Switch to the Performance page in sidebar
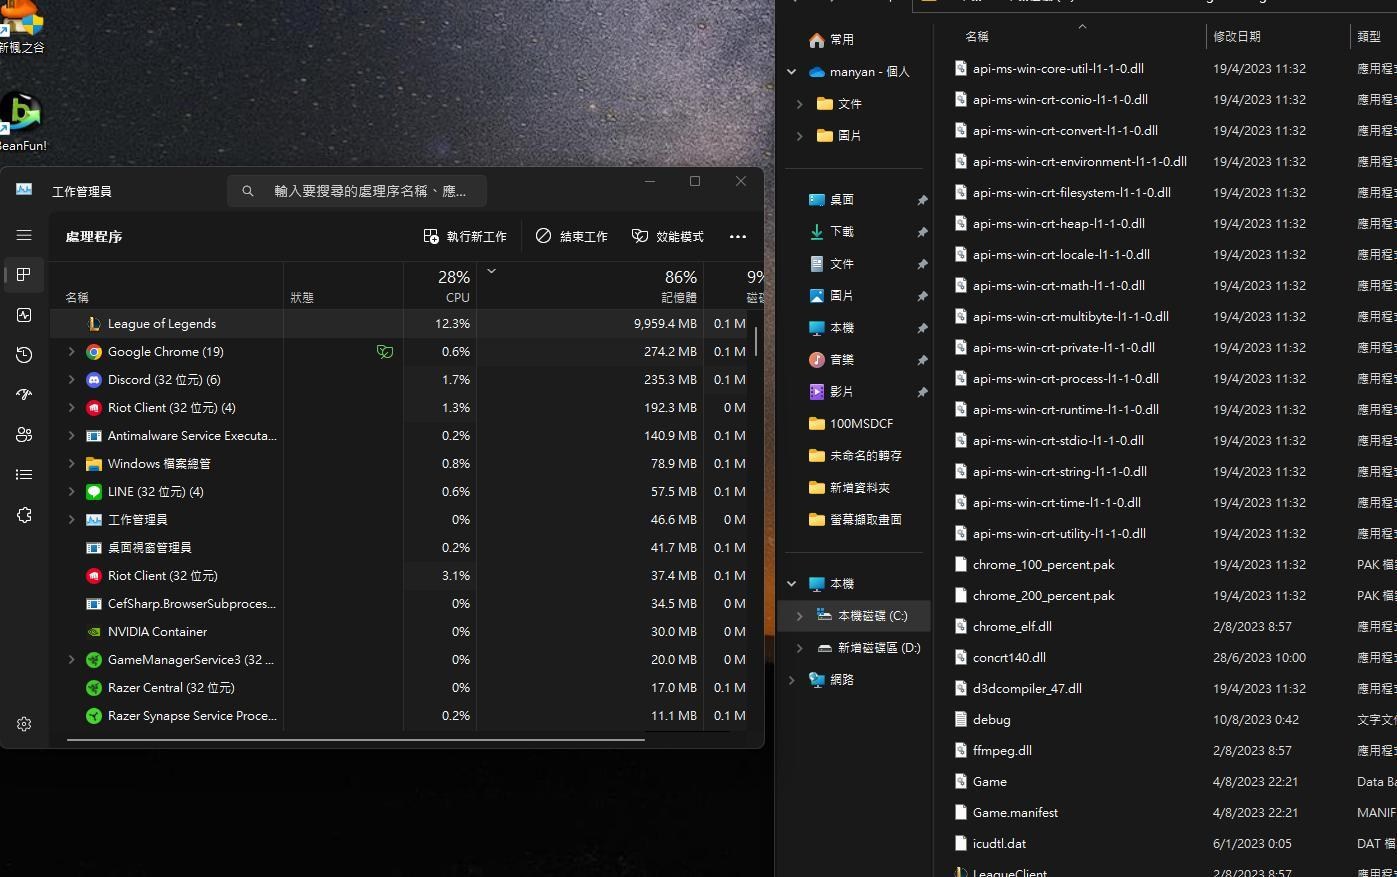This screenshot has width=1397, height=877. 24,315
